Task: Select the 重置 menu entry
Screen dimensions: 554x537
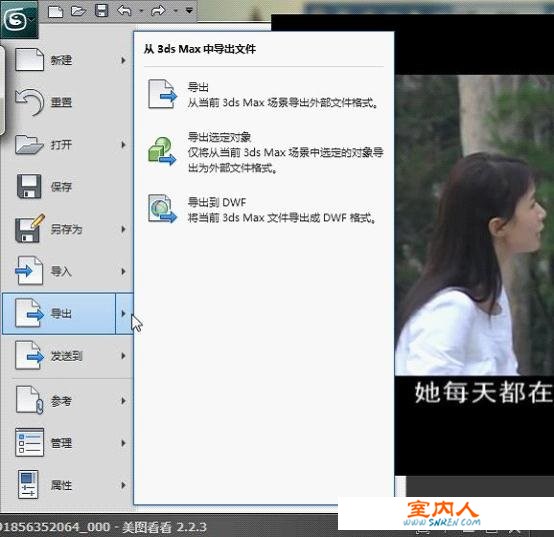Action: coord(67,102)
